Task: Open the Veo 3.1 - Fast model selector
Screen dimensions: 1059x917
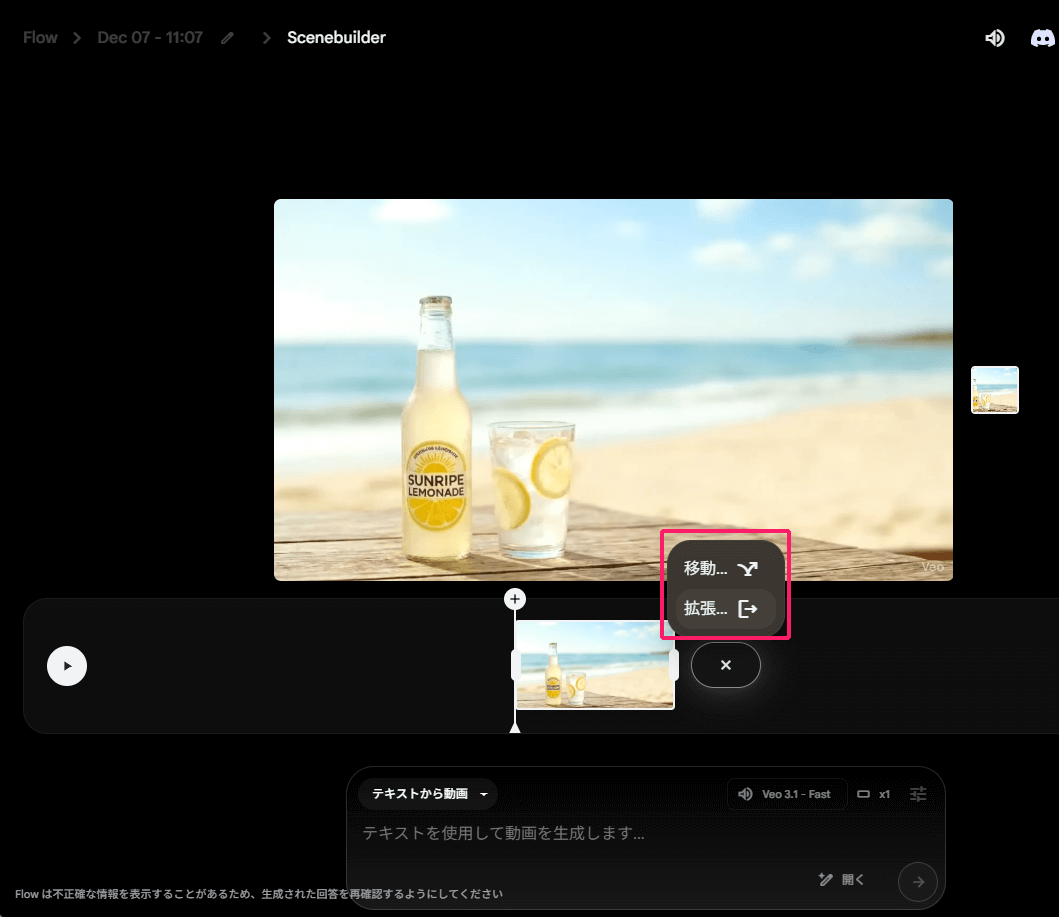Action: [x=786, y=794]
